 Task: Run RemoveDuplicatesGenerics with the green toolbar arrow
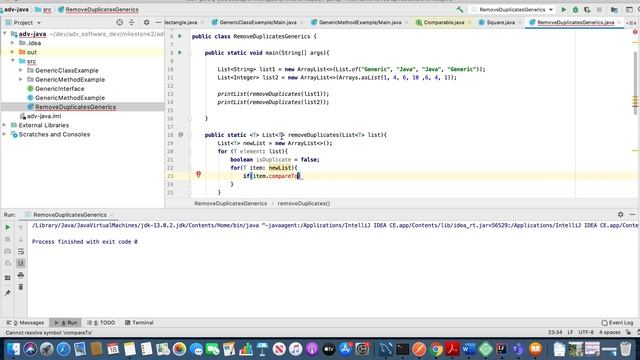(564, 9)
